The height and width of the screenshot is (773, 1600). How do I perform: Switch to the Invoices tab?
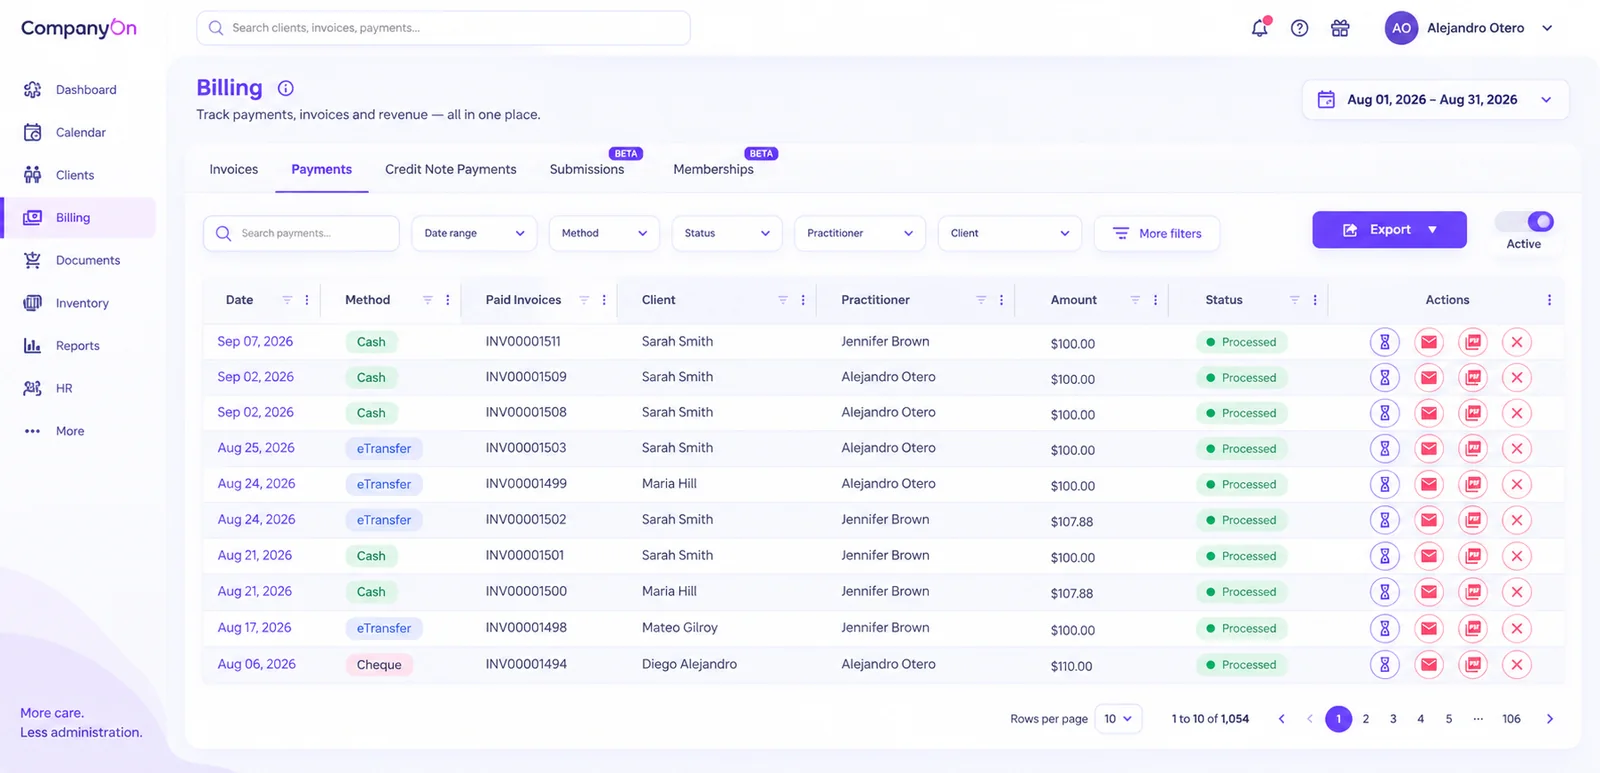[x=234, y=169]
